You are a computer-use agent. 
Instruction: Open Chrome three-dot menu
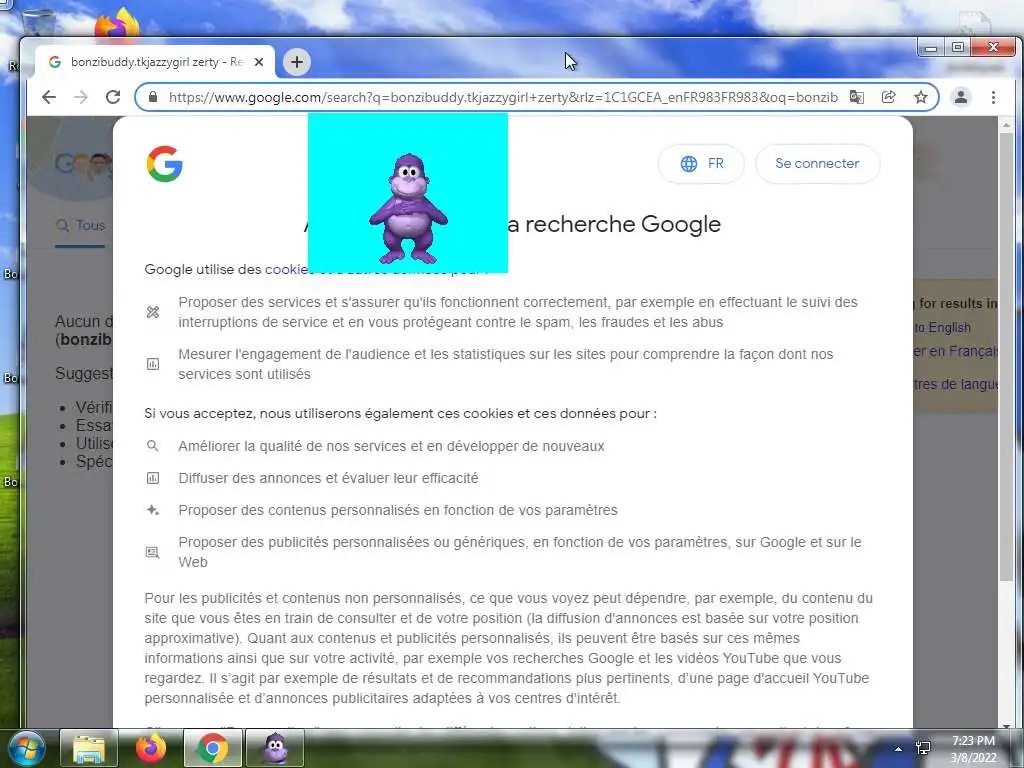[x=993, y=97]
